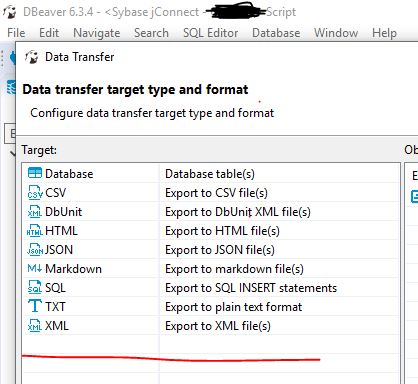Click 'Export to plain text format' text

[234, 307]
